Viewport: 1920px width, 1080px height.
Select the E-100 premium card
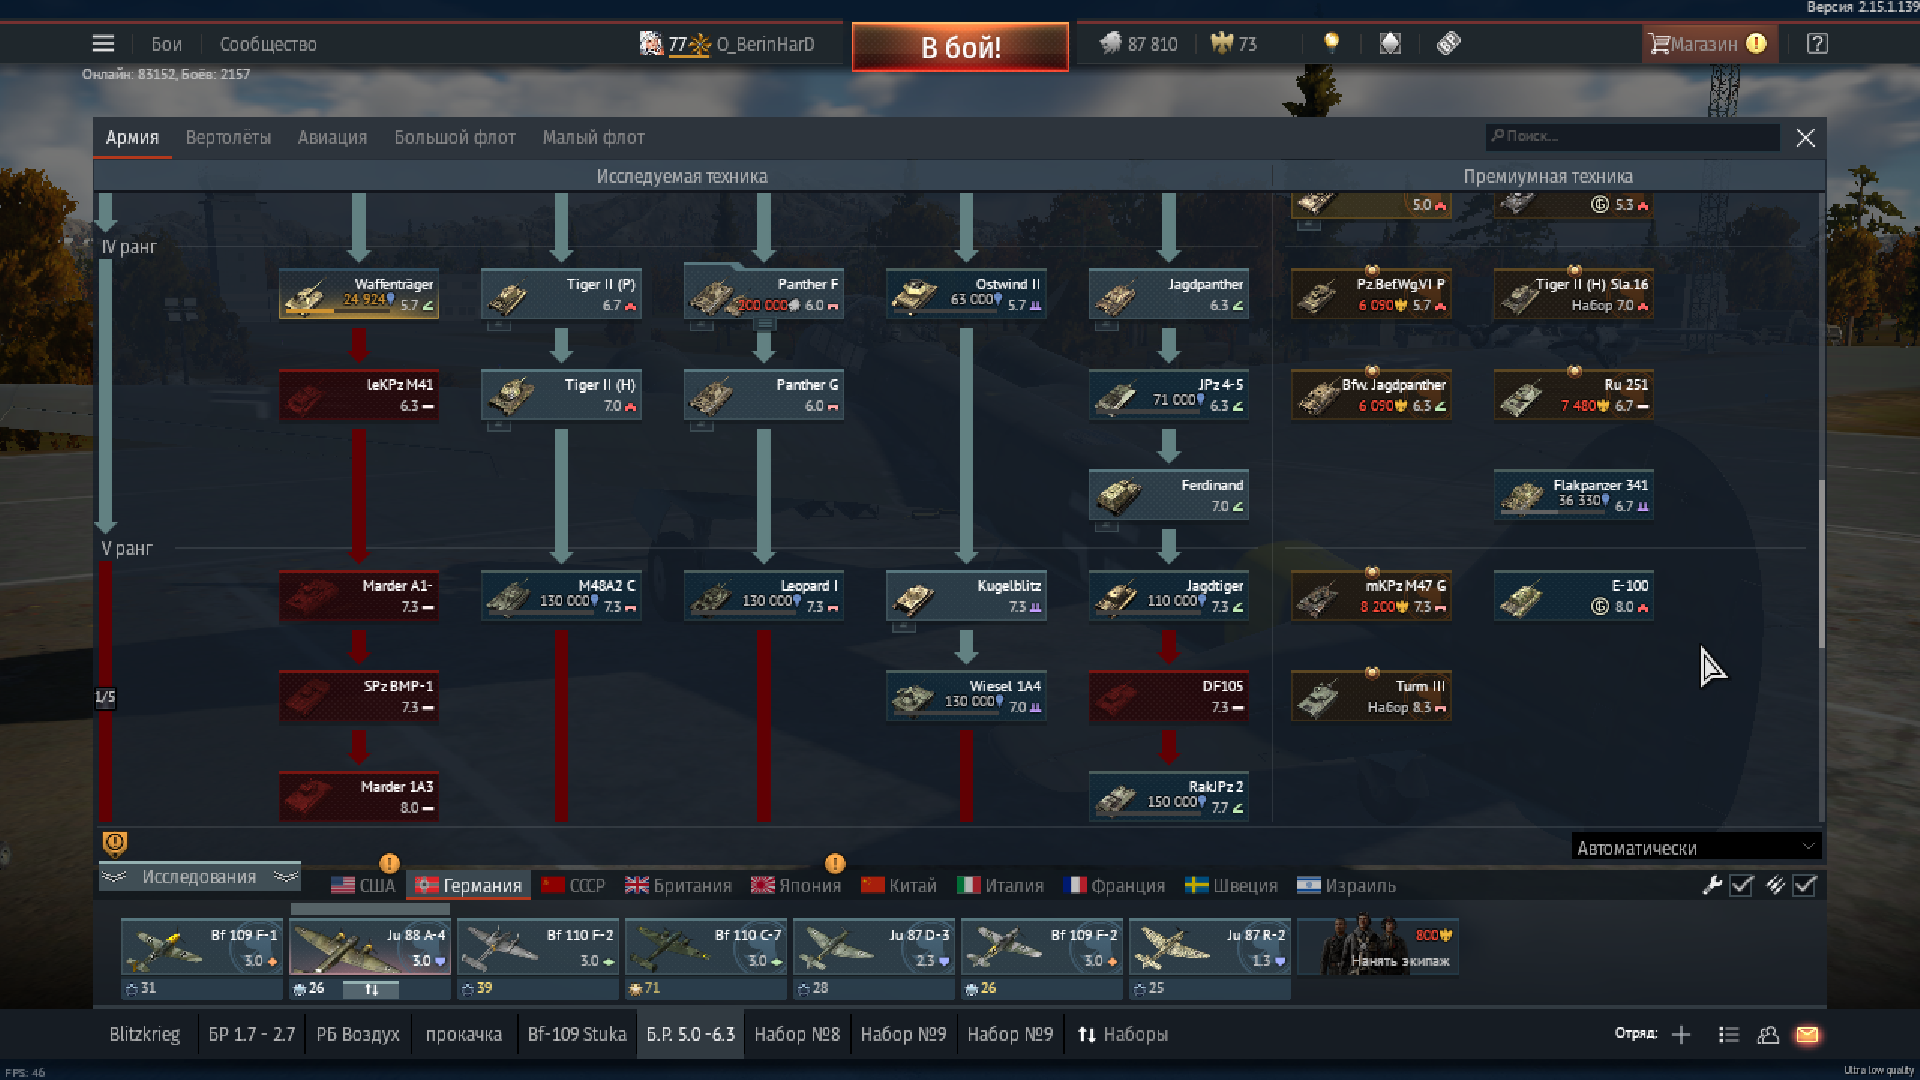tap(1573, 596)
